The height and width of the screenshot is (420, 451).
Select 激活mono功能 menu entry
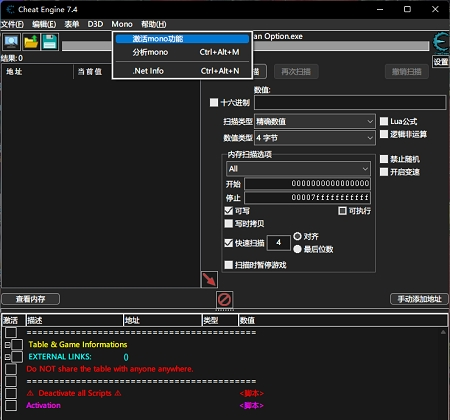click(182, 39)
